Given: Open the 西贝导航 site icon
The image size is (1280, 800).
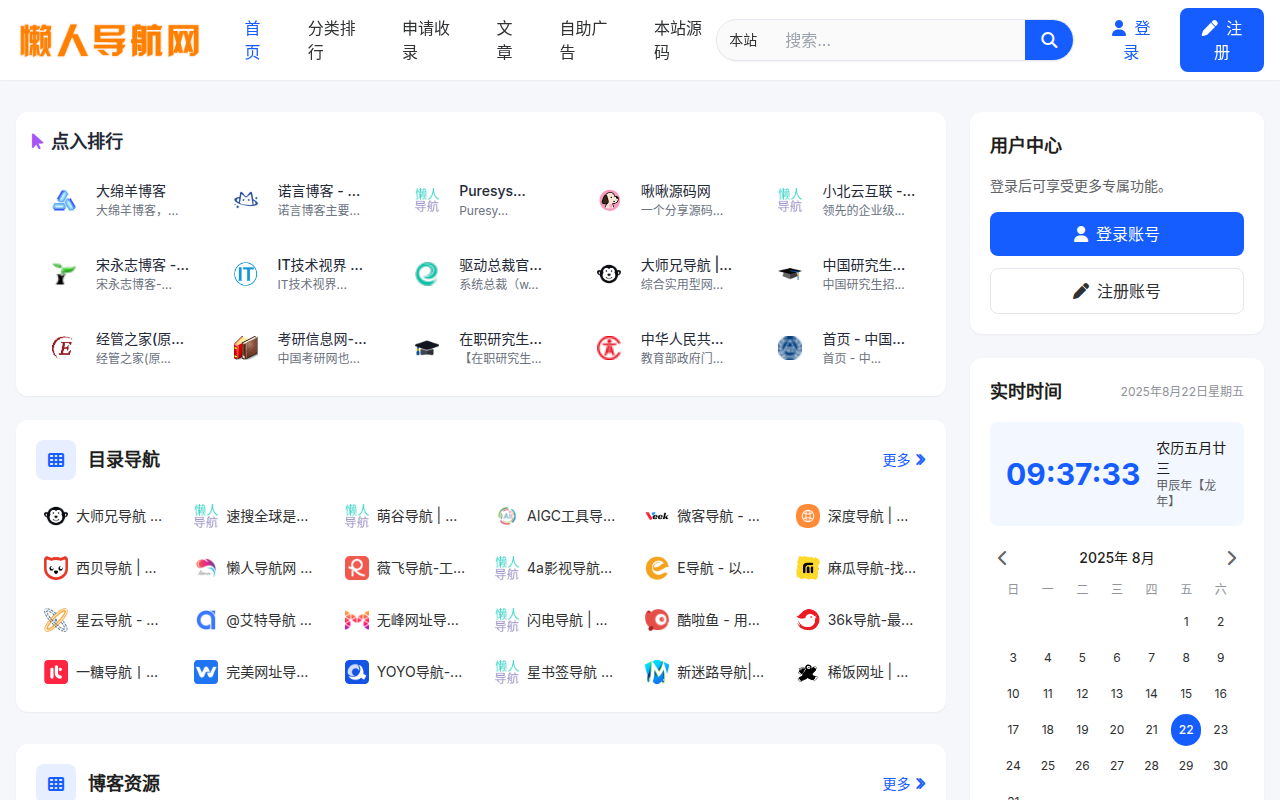Looking at the screenshot, I should coord(56,568).
